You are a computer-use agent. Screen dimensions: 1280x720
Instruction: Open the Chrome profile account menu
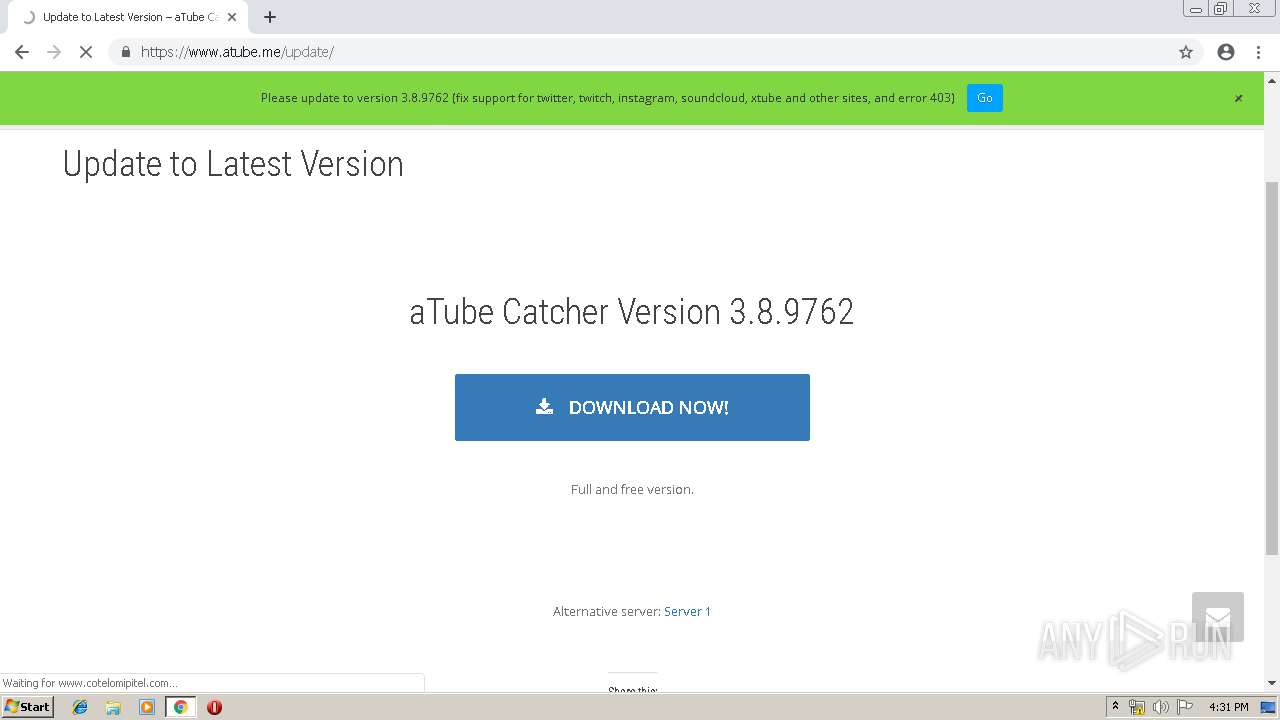[x=1226, y=52]
